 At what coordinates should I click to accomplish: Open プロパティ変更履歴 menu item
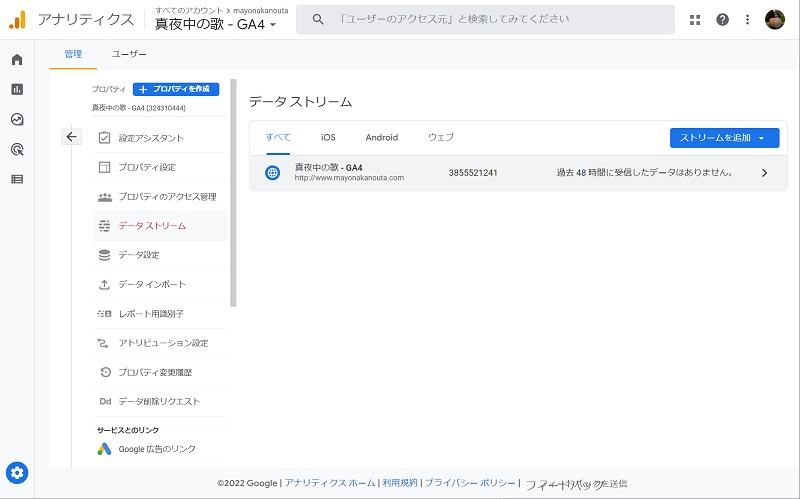pyautogui.click(x=160, y=372)
